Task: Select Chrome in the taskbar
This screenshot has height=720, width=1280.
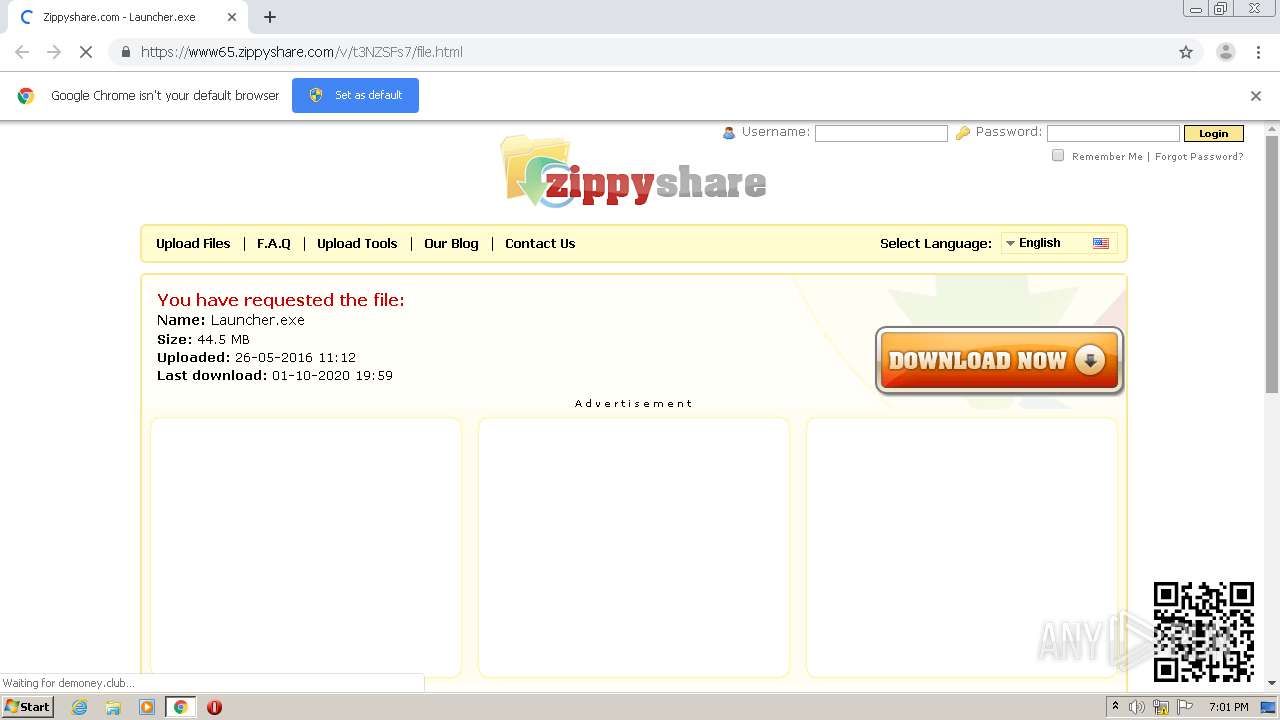Action: [x=180, y=707]
